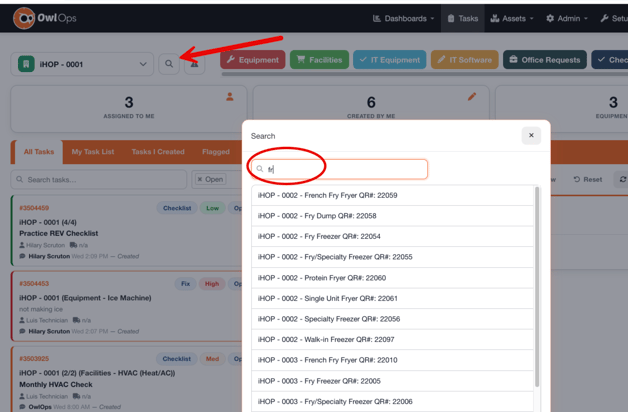Select iHOP - 0003 - French Fry Fryer QR#: 22010
Viewport: 628px width, 412px height.
pos(392,360)
